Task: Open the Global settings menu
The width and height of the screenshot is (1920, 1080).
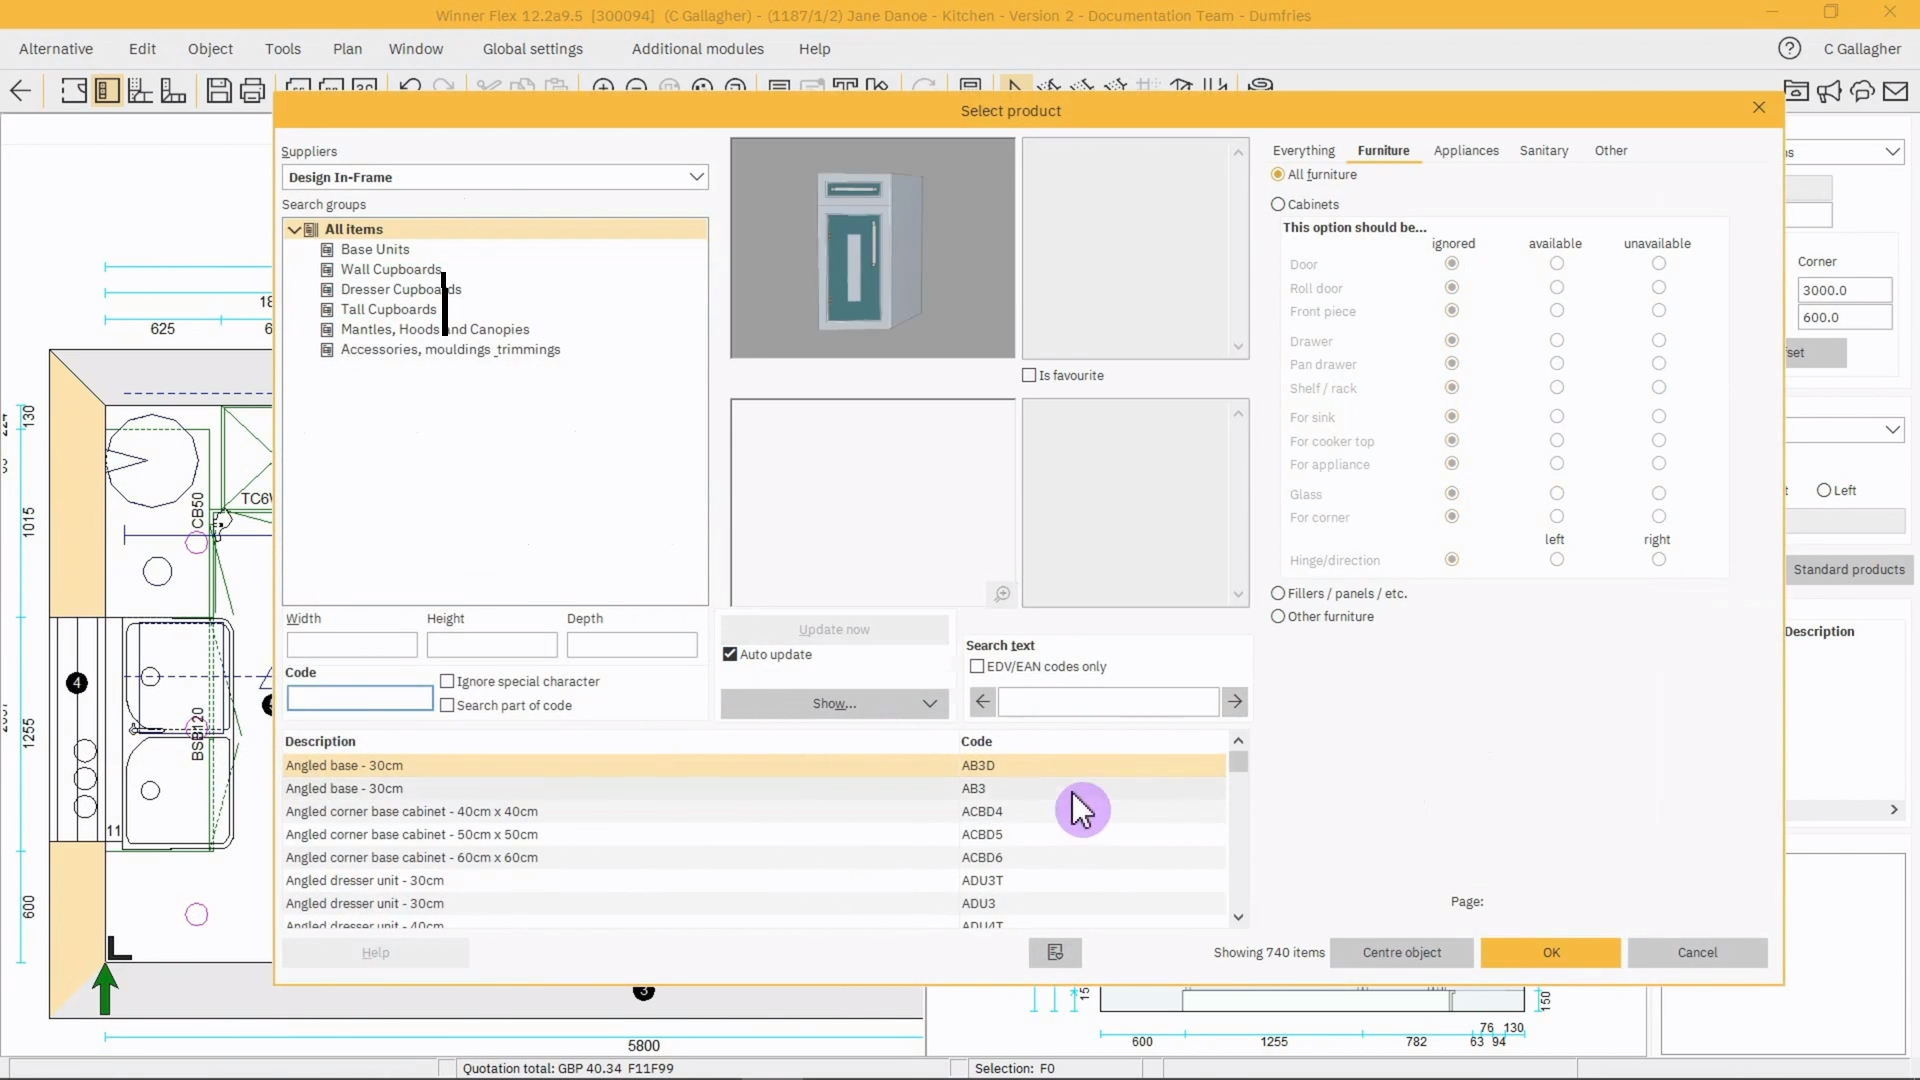Action: 532,49
